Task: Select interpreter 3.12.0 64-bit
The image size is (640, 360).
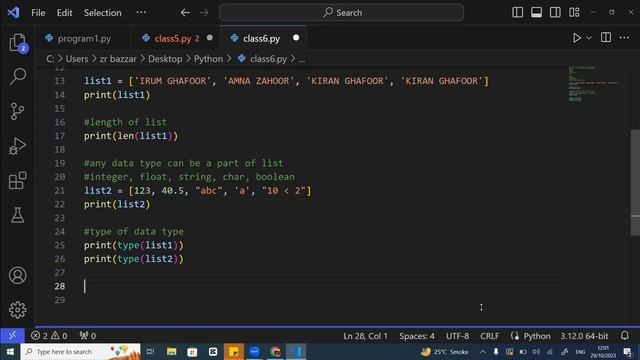Action: click(x=584, y=336)
